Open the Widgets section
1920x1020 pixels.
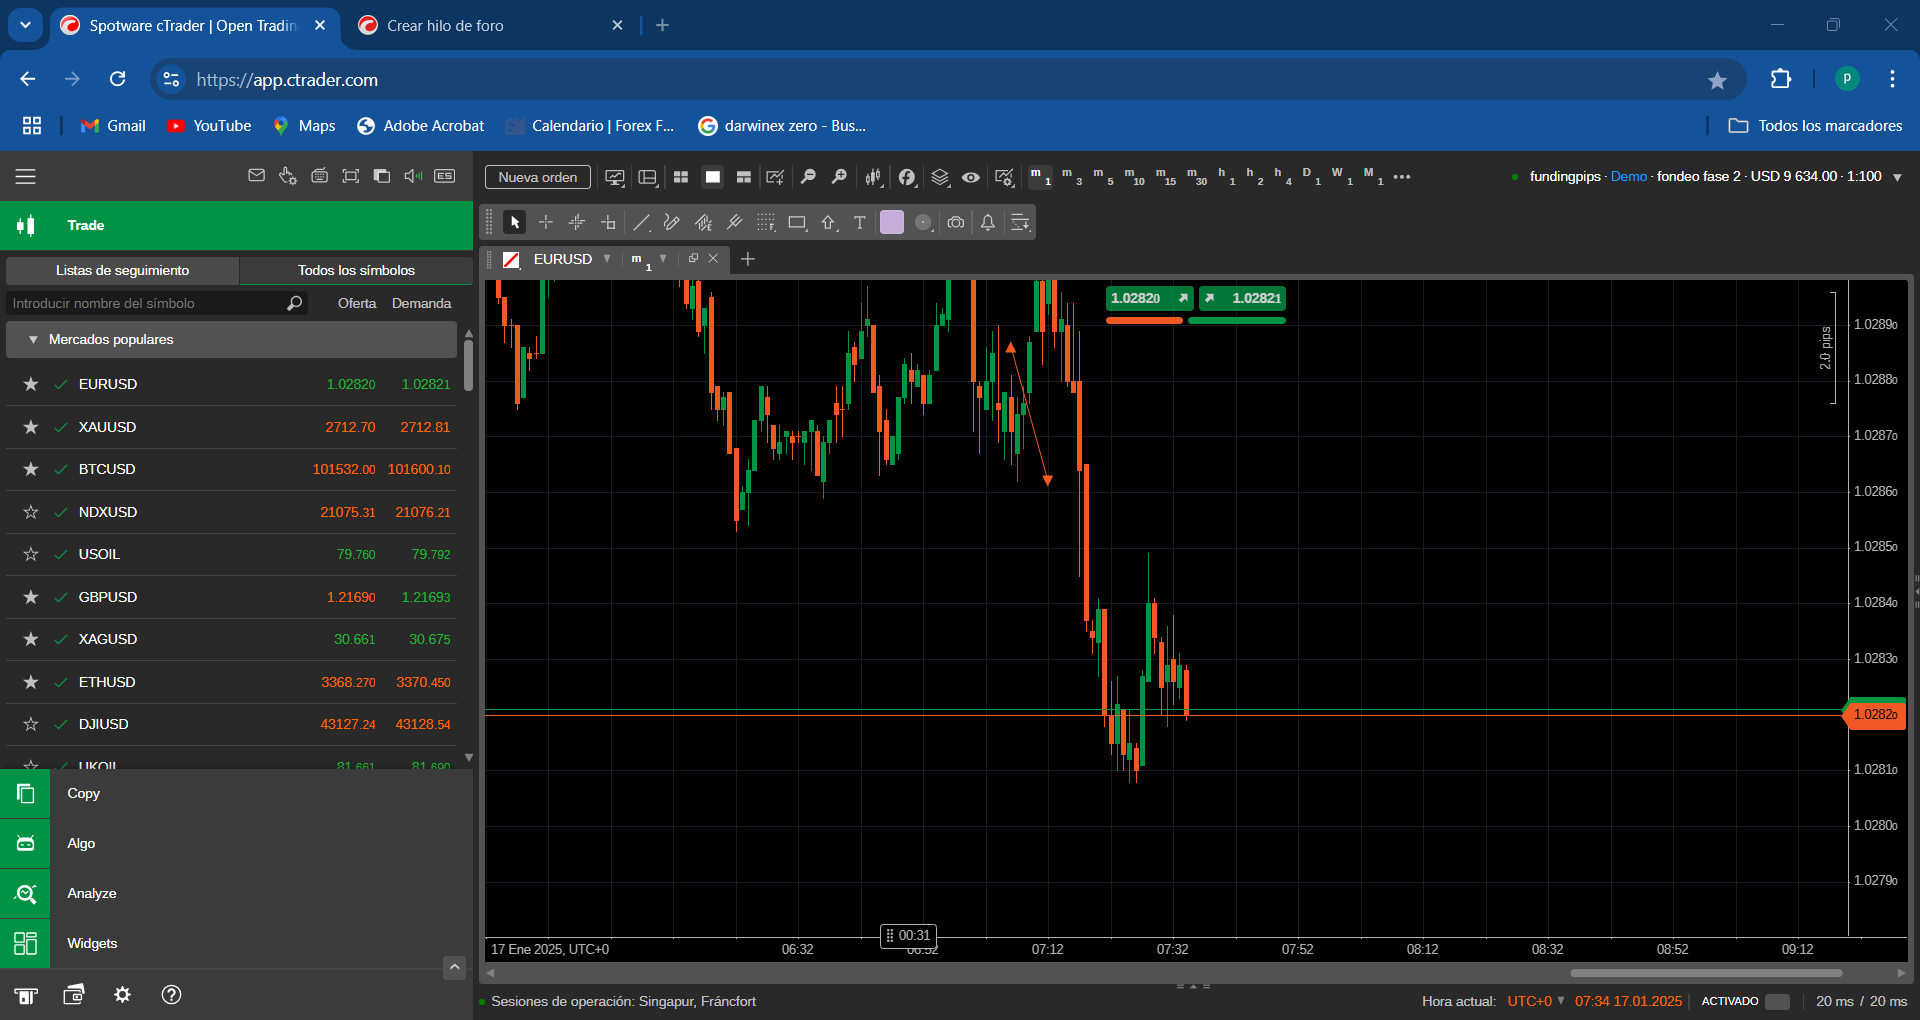click(236, 943)
